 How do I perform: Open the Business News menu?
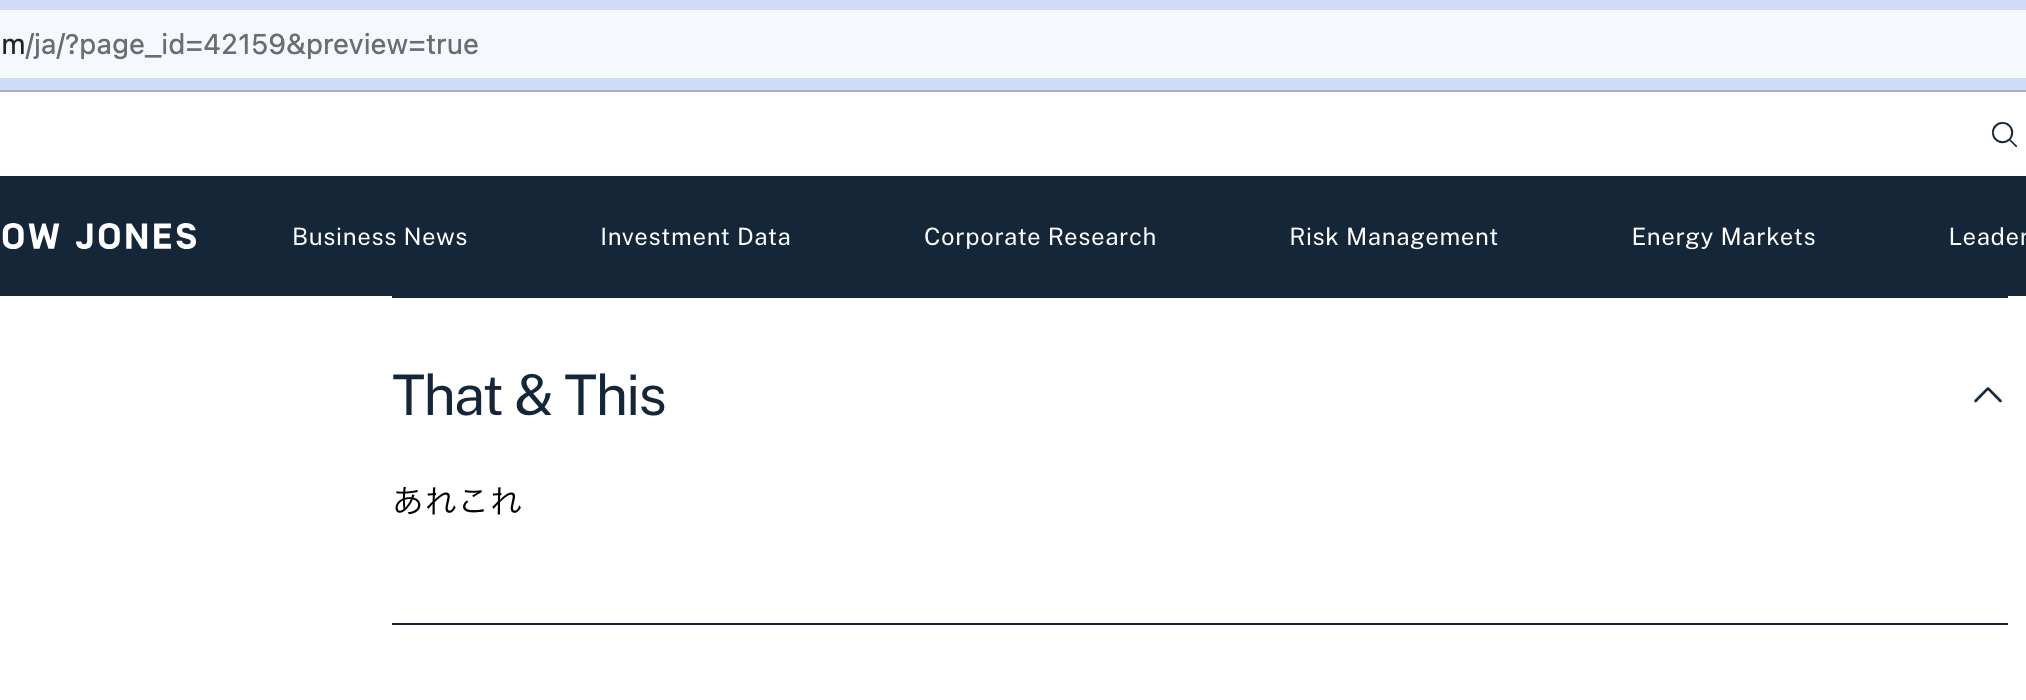pos(379,237)
